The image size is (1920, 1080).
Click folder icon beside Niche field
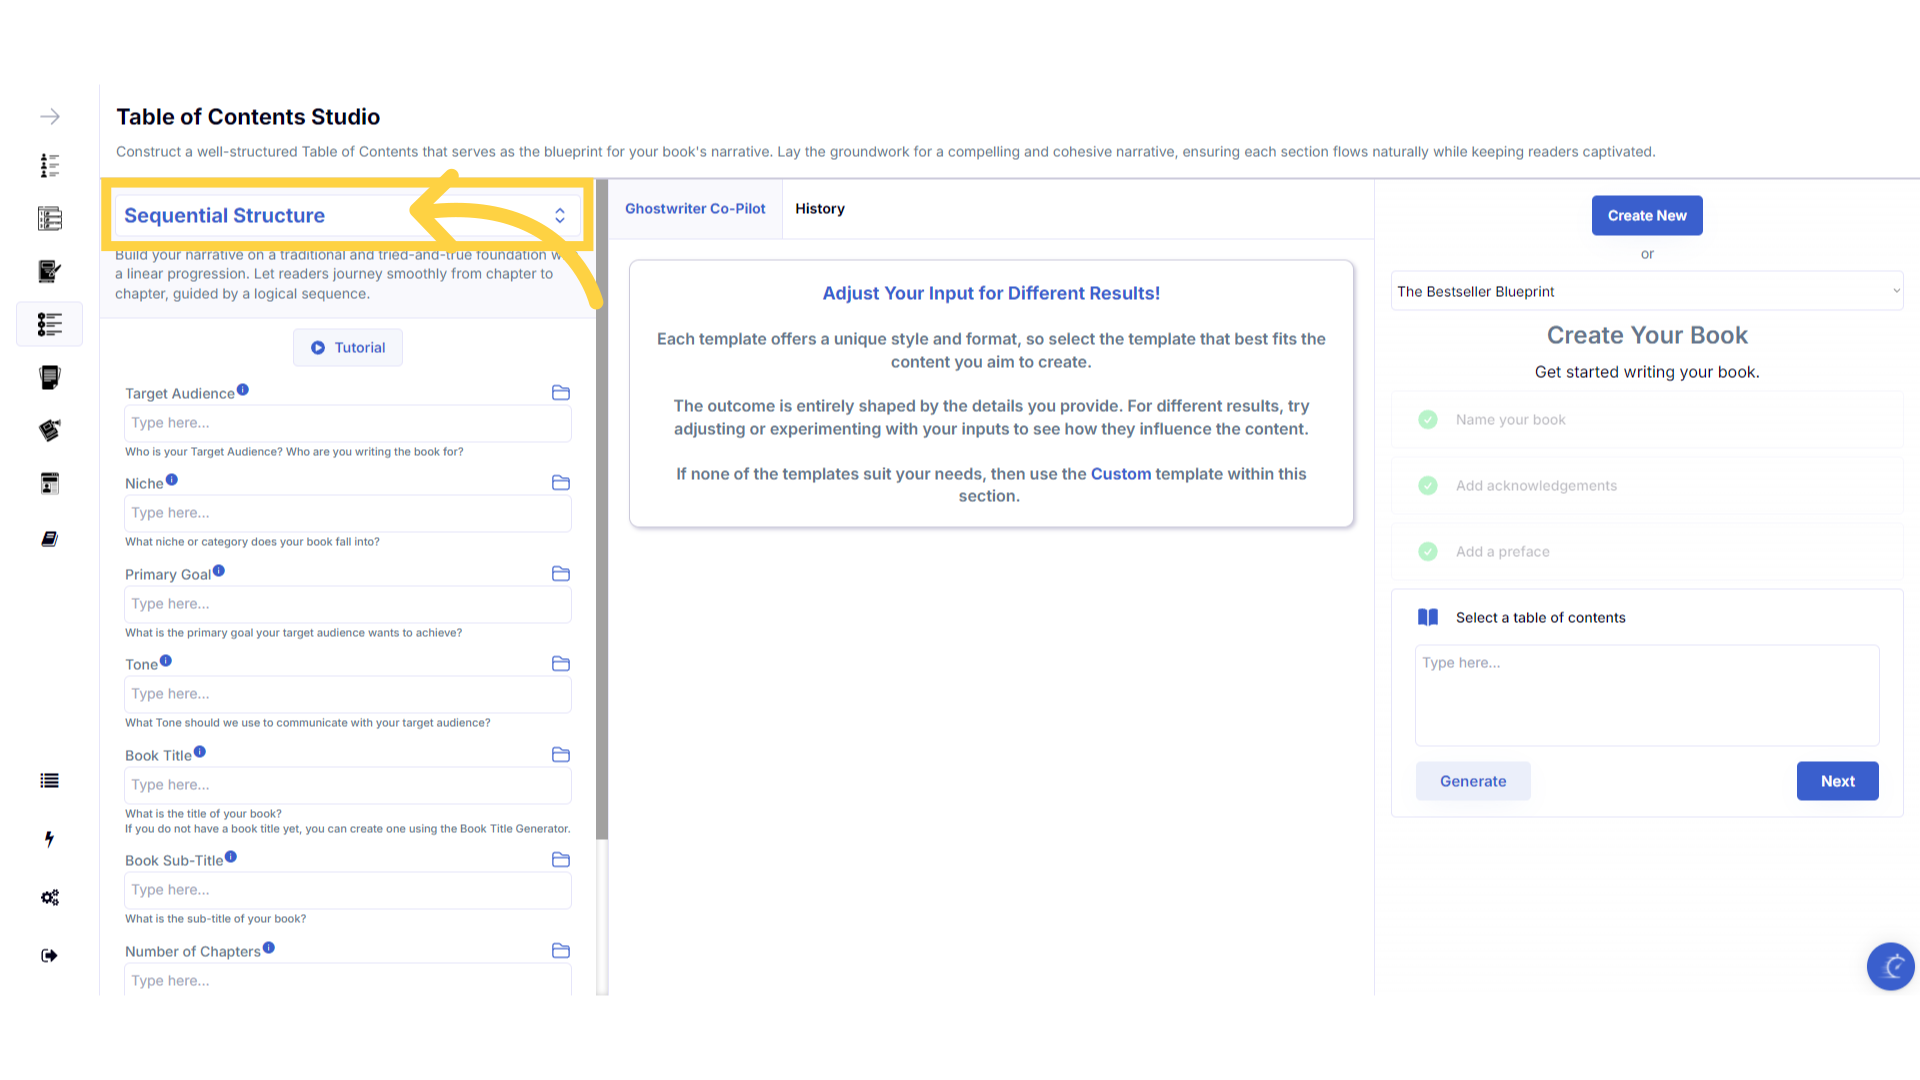pyautogui.click(x=561, y=483)
